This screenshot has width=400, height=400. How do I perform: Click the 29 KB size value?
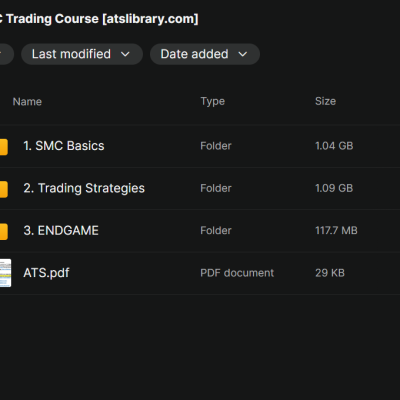[x=330, y=273]
